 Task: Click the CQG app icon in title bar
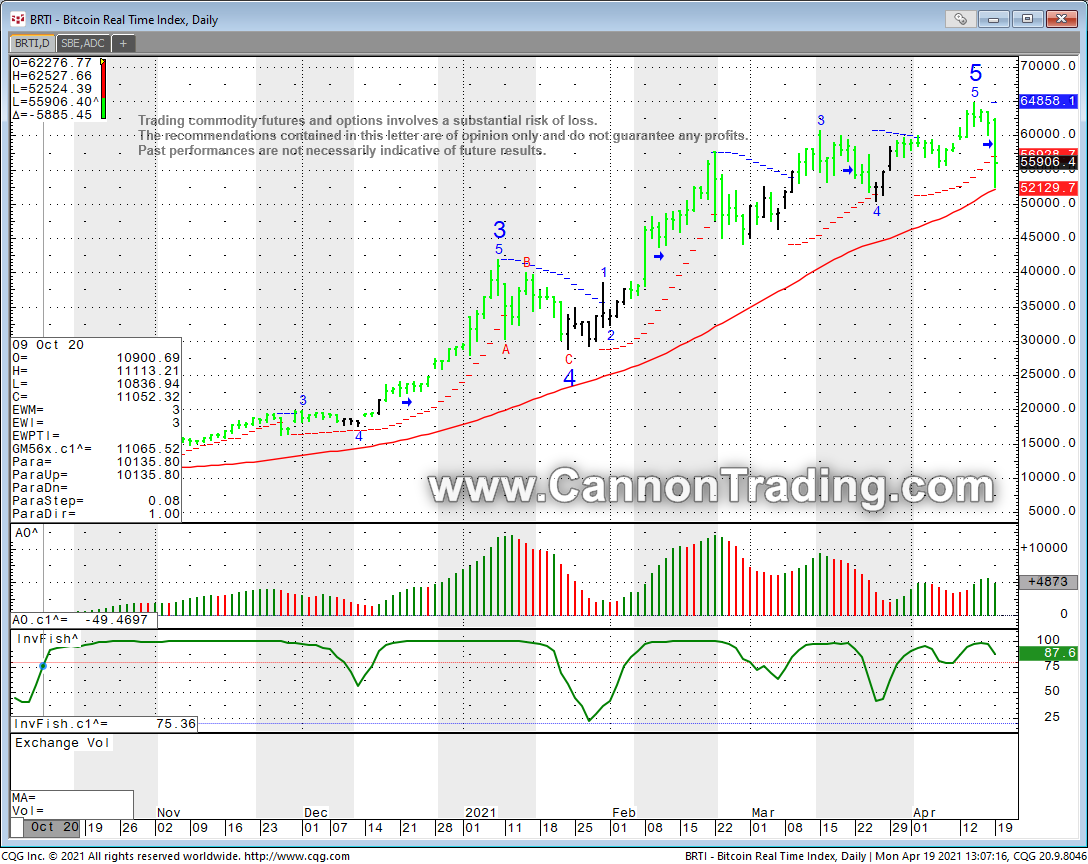16,19
